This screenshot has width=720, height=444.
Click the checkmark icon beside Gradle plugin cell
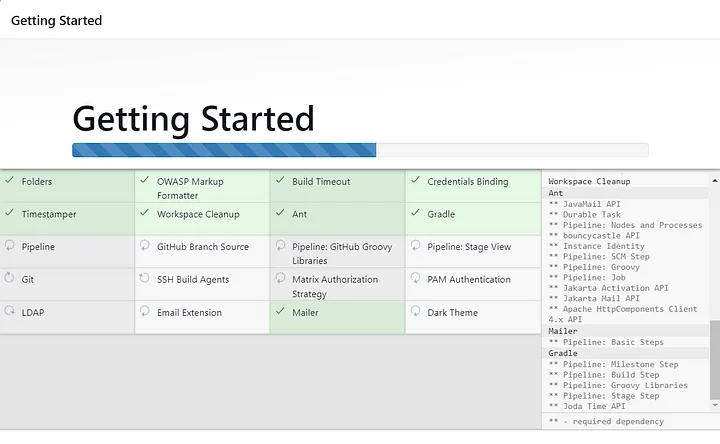[416, 213]
